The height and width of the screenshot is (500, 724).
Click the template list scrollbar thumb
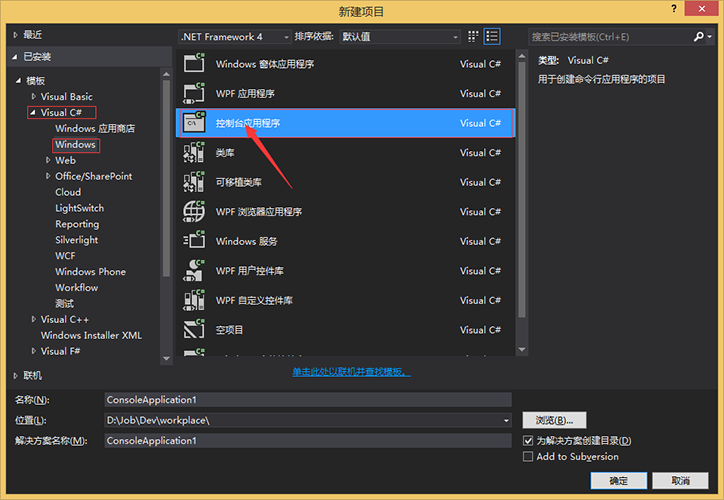point(522,189)
